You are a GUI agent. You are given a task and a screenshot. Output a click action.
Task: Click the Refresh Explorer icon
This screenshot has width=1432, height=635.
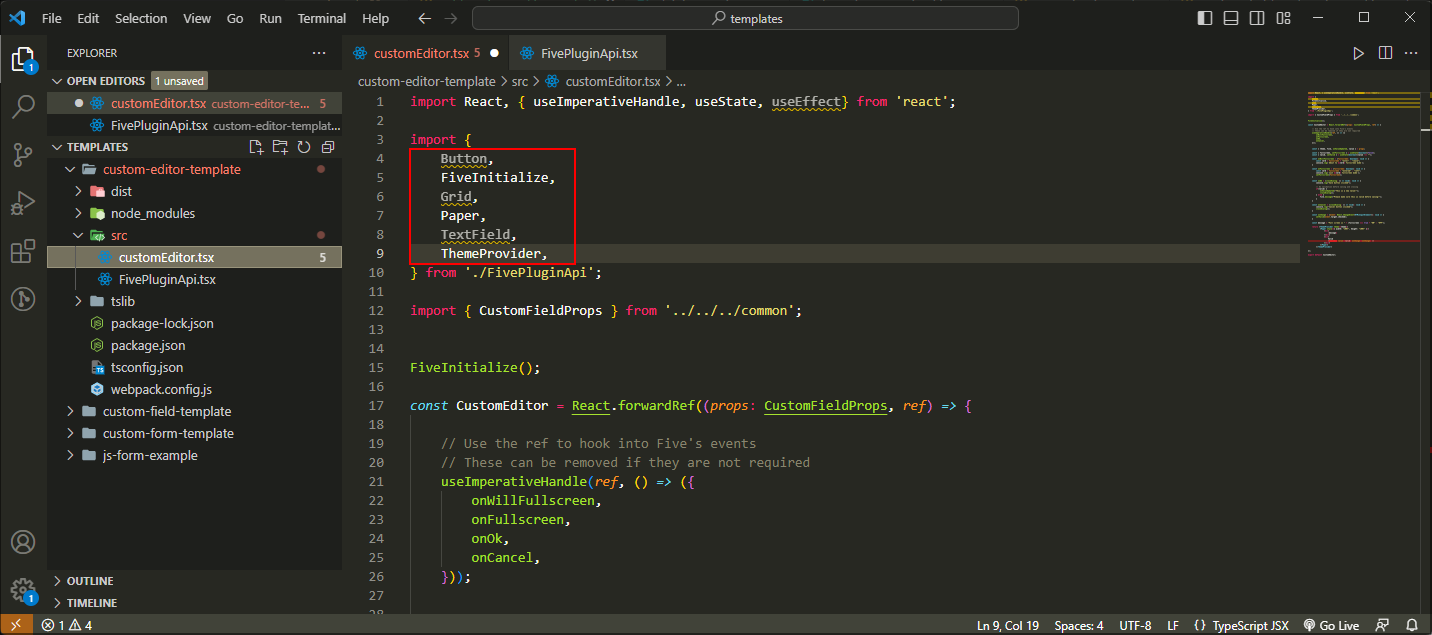304,146
